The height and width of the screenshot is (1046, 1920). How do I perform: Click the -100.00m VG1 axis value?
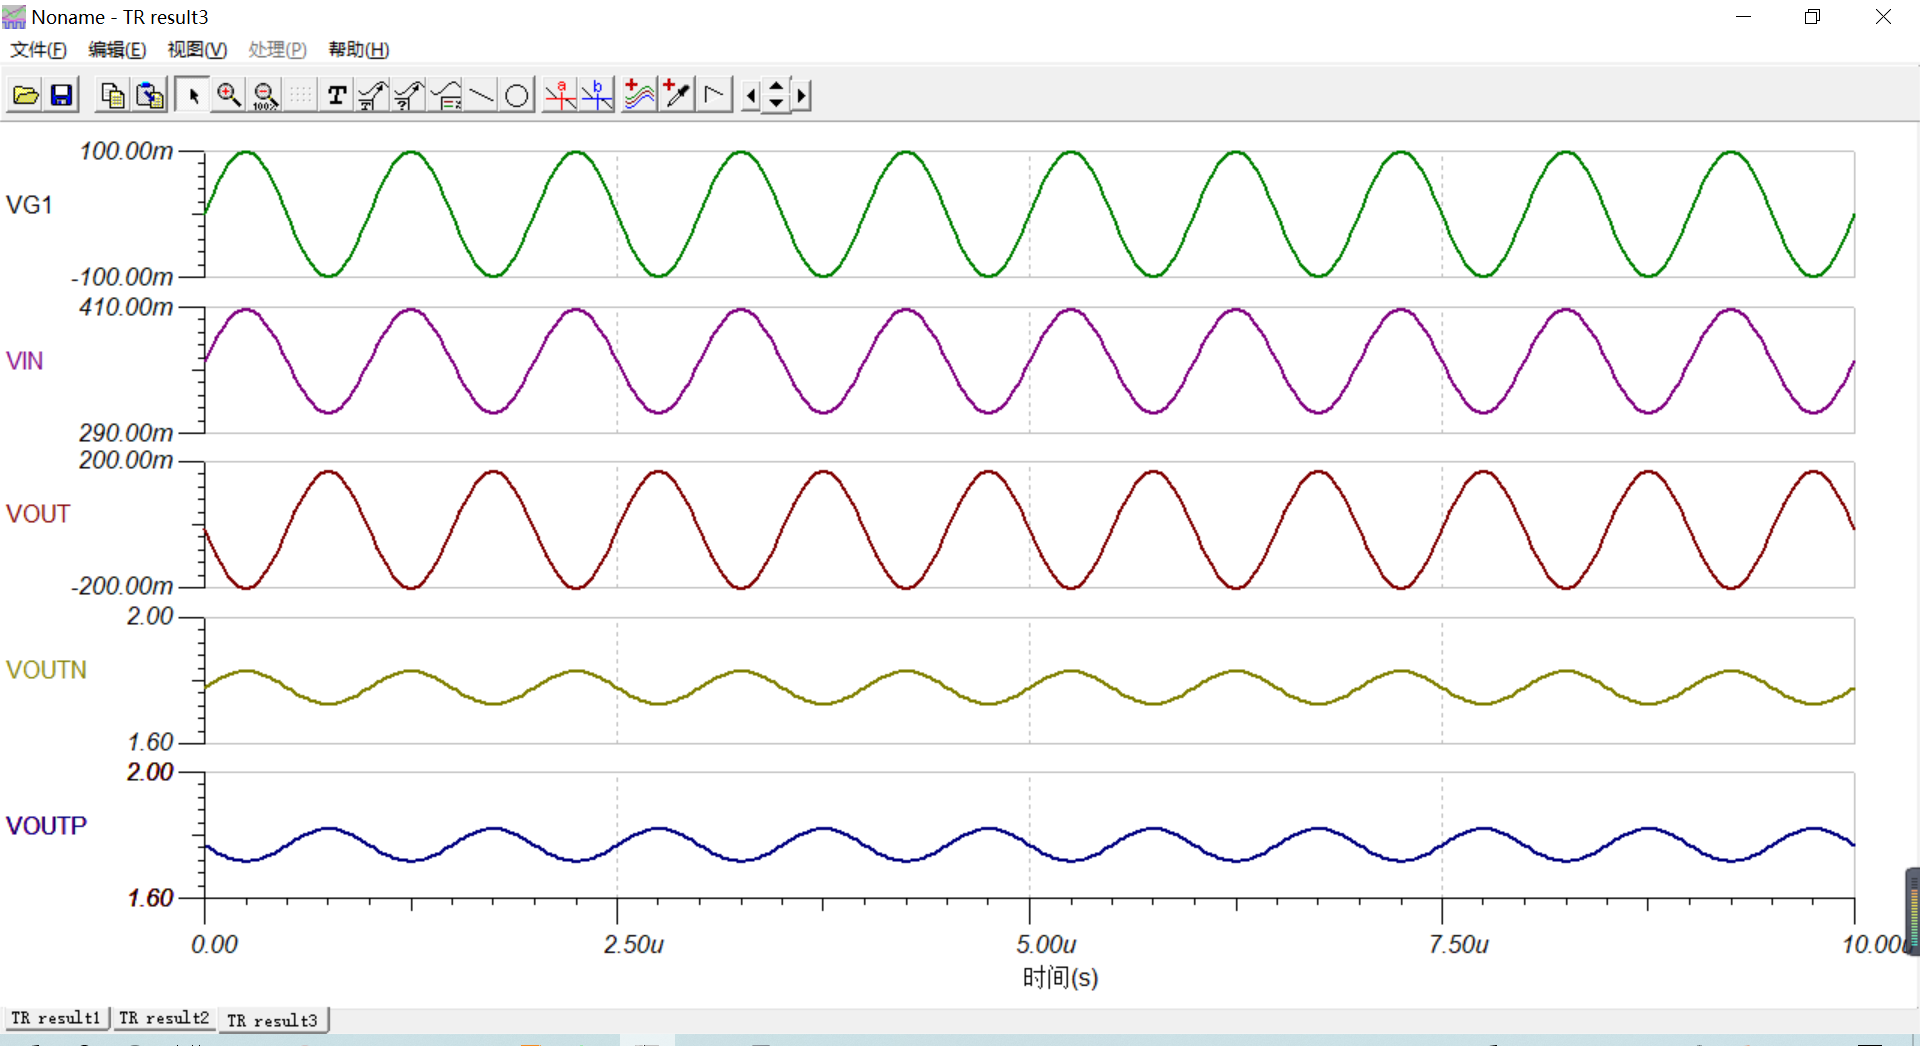click(122, 277)
